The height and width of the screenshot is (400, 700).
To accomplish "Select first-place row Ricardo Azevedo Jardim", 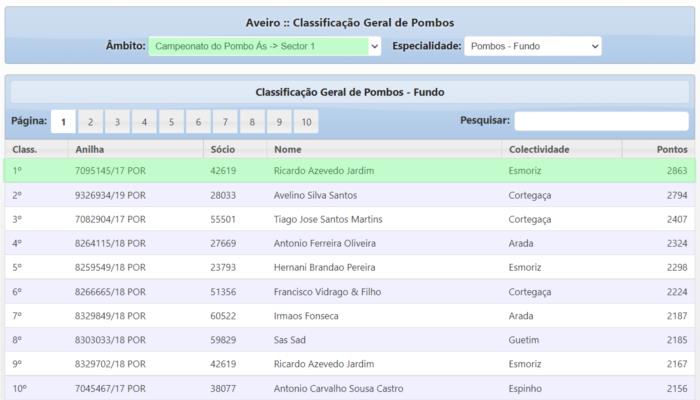I will coord(323,171).
